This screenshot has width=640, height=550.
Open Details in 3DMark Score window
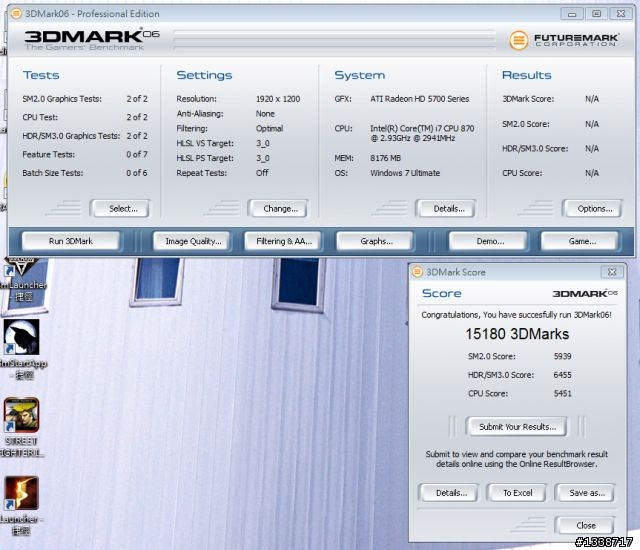click(449, 493)
